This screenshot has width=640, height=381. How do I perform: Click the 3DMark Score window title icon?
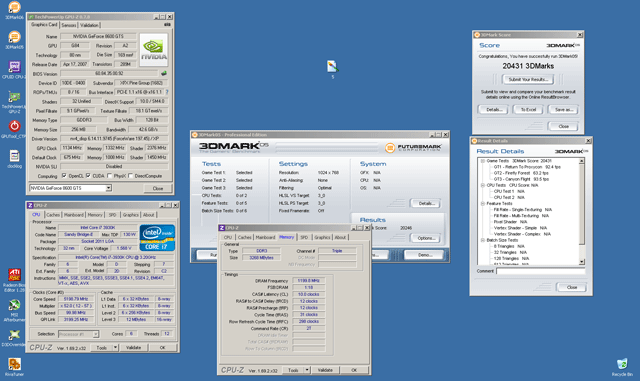[477, 35]
